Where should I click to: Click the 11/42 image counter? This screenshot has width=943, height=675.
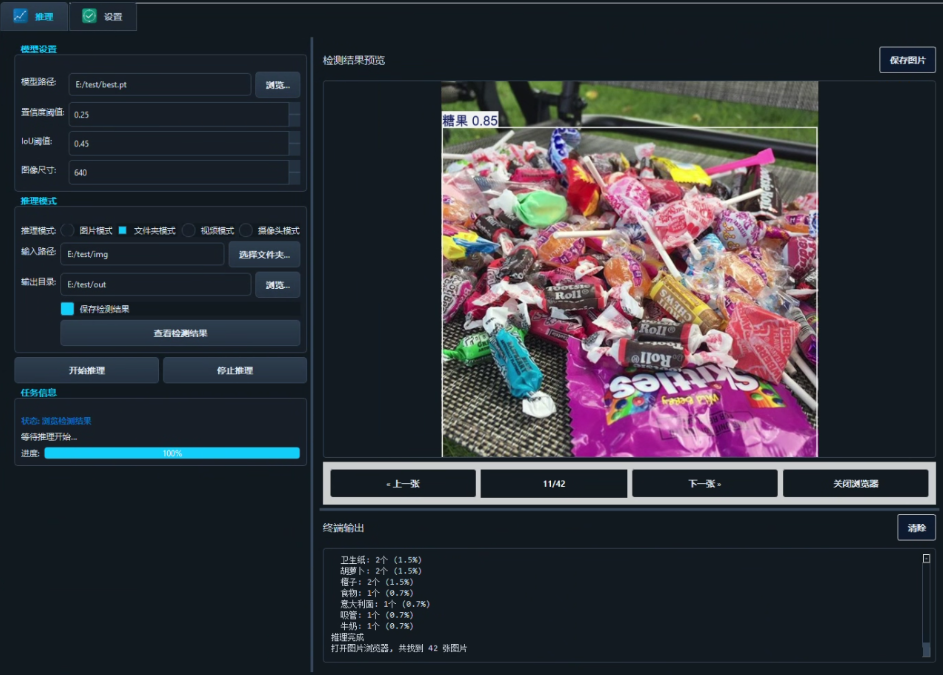(553, 484)
